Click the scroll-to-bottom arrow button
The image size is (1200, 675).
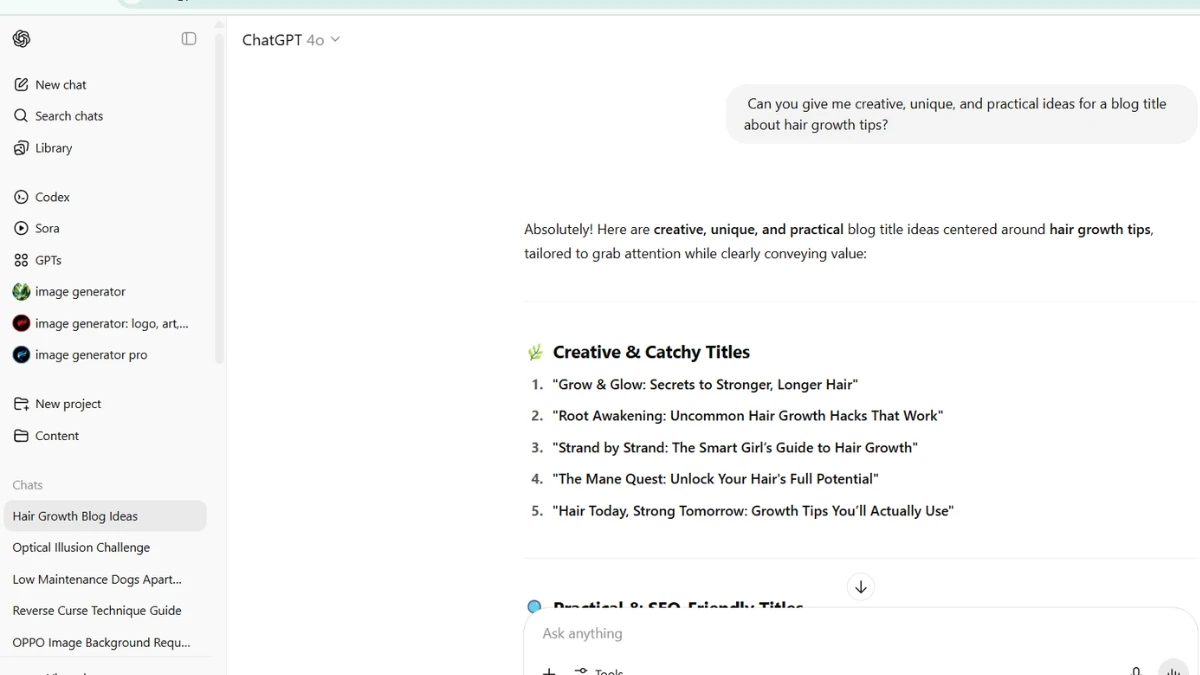(861, 587)
